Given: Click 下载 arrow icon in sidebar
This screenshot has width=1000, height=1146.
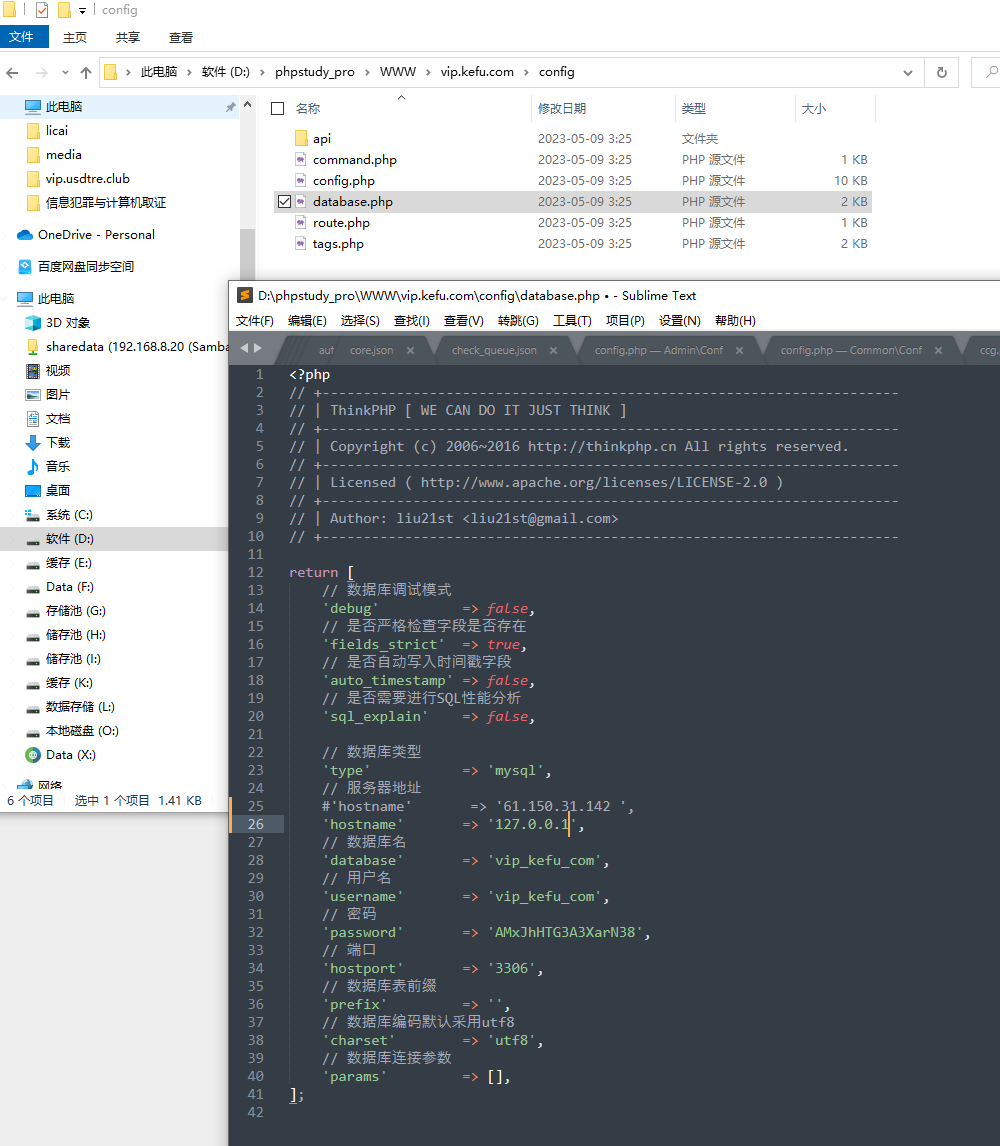Looking at the screenshot, I should (x=33, y=443).
